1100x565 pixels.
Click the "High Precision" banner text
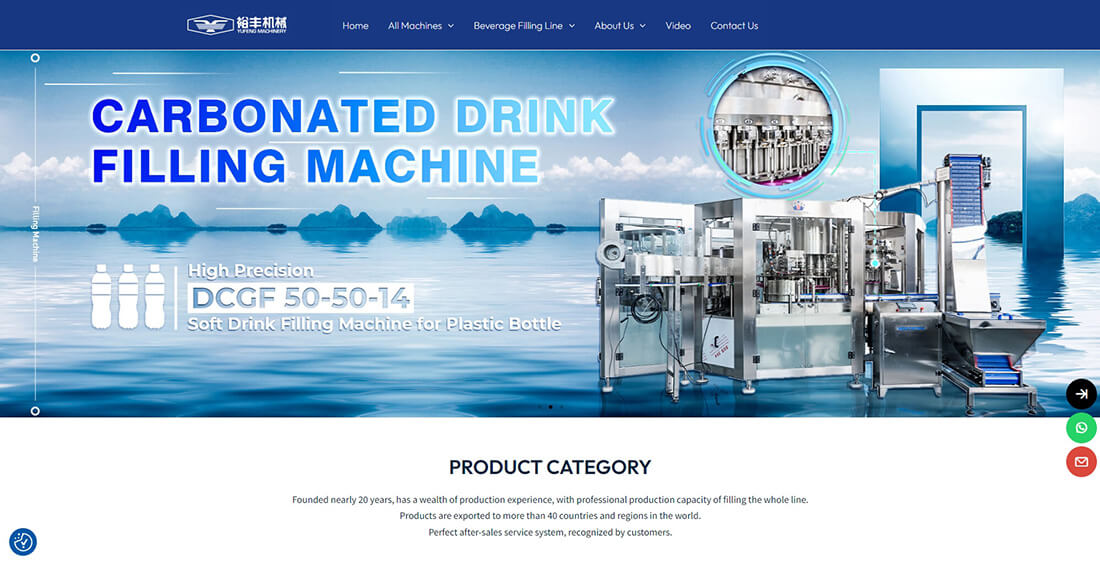250,271
